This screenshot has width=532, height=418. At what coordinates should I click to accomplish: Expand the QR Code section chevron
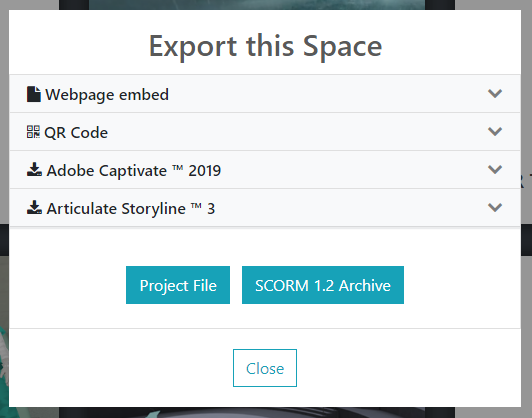(x=495, y=131)
